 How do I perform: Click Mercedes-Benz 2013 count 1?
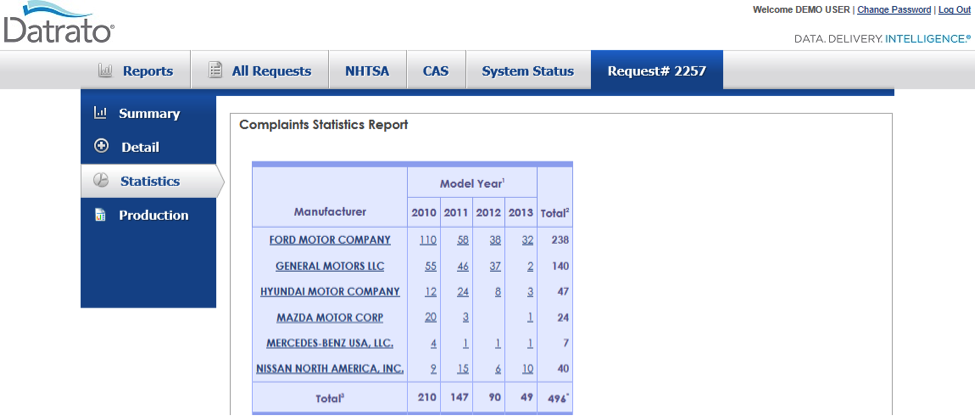[x=530, y=343]
